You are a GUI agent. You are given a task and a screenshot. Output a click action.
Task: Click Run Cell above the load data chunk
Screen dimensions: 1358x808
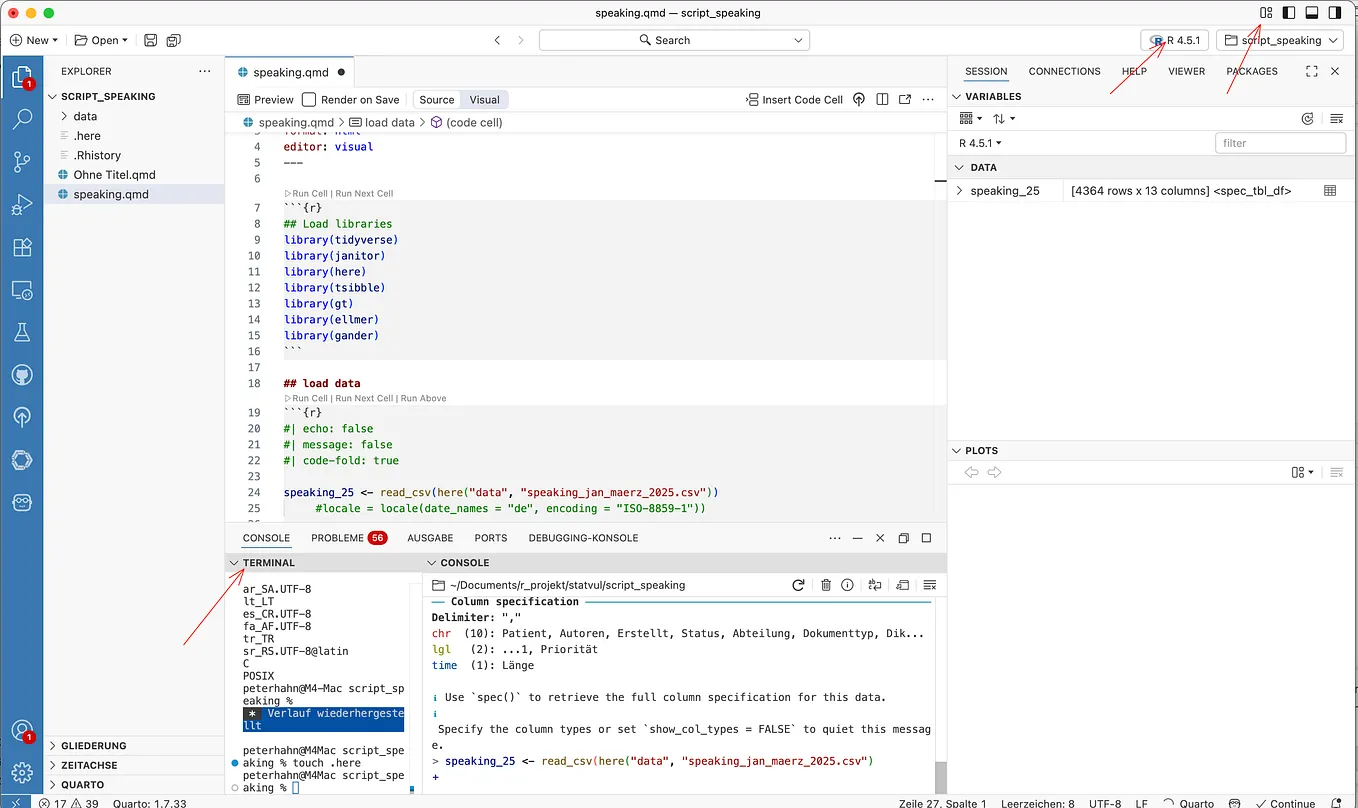tap(306, 398)
